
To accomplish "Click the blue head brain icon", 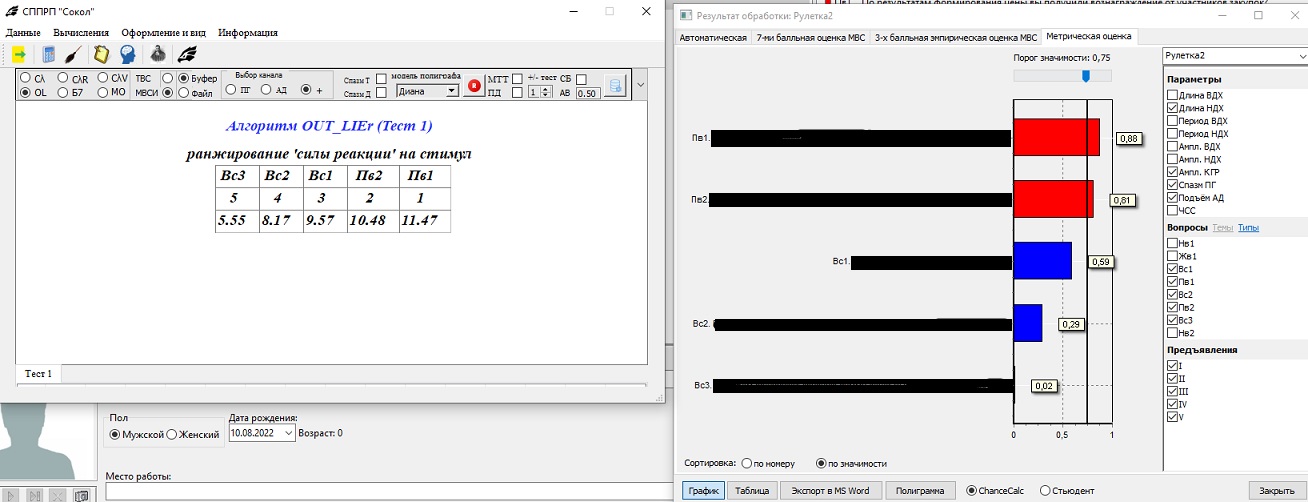I will point(128,55).
